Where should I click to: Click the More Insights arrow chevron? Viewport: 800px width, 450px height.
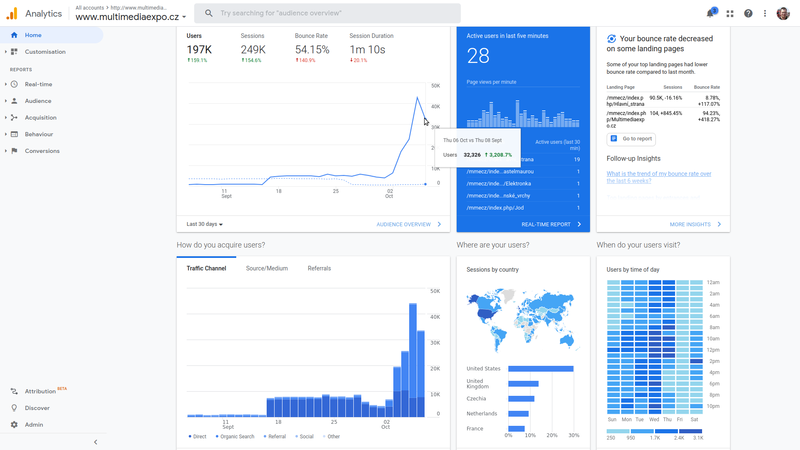[x=719, y=224]
